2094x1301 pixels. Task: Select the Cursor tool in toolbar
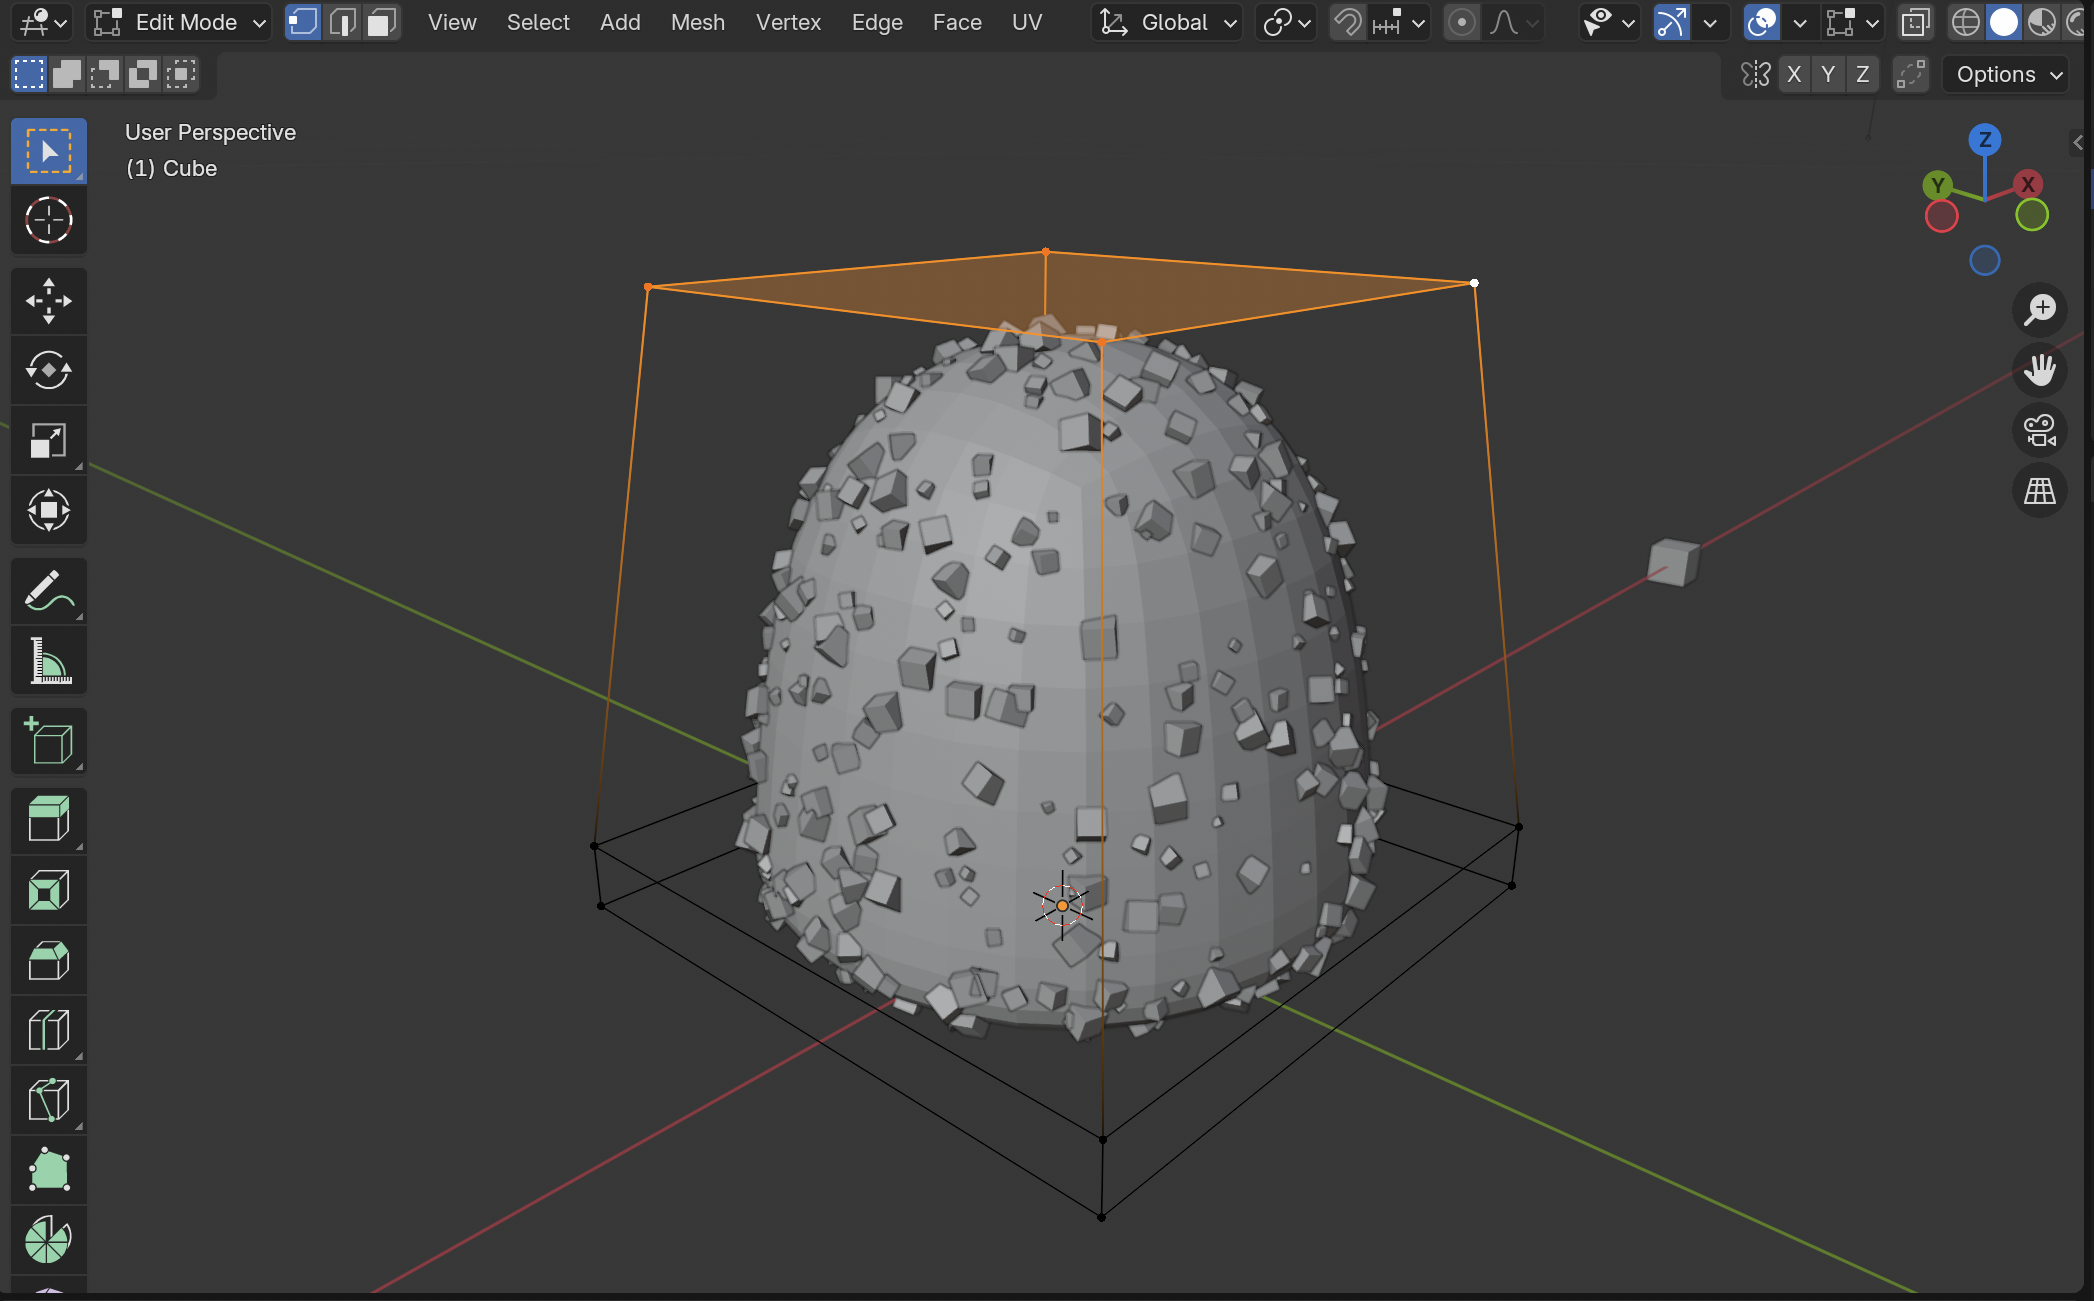tap(48, 221)
